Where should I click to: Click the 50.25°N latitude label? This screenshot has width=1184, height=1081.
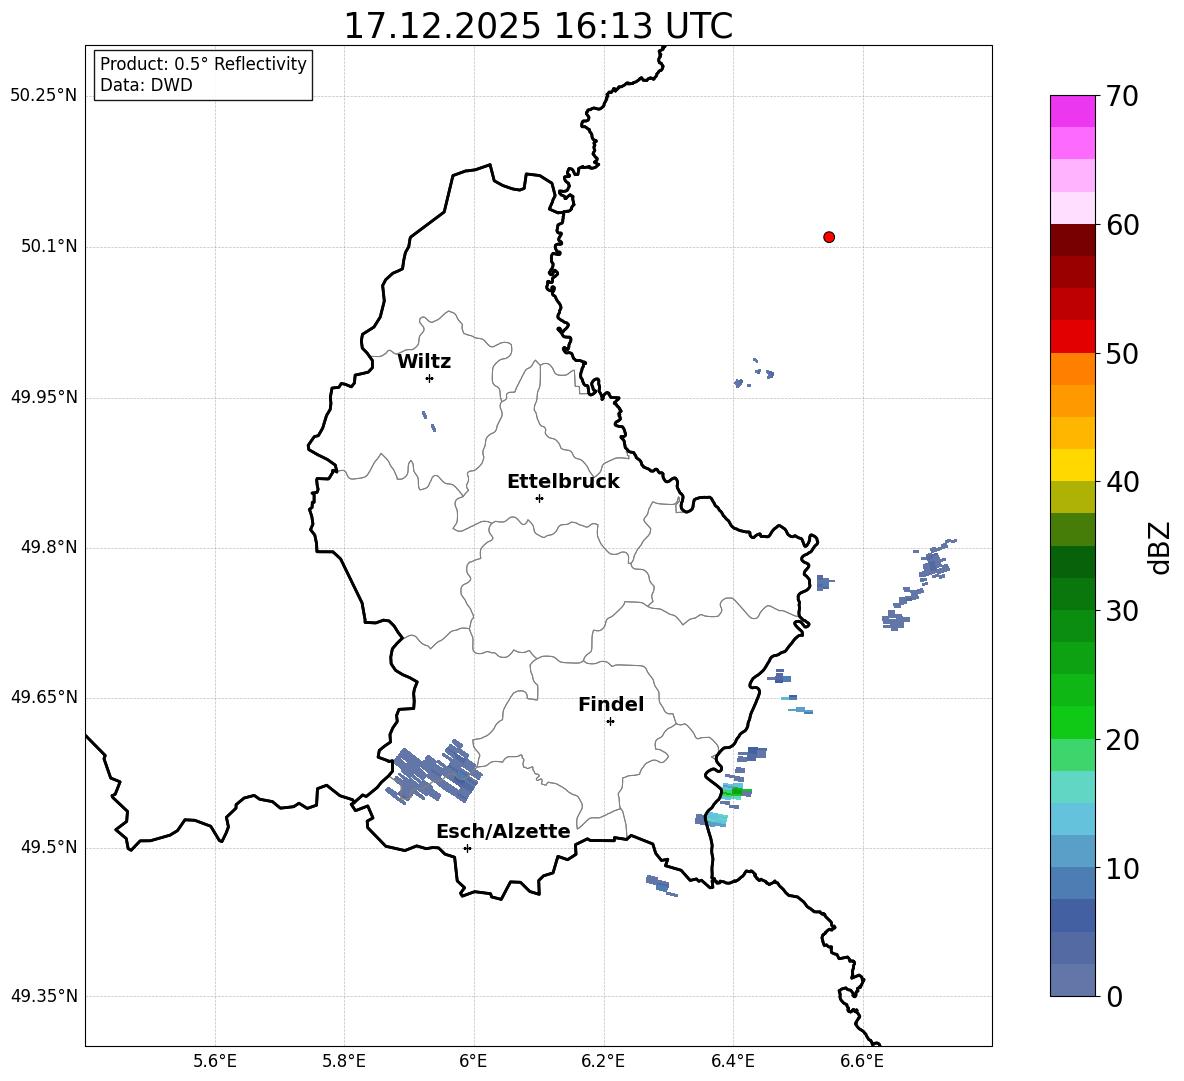[43, 96]
